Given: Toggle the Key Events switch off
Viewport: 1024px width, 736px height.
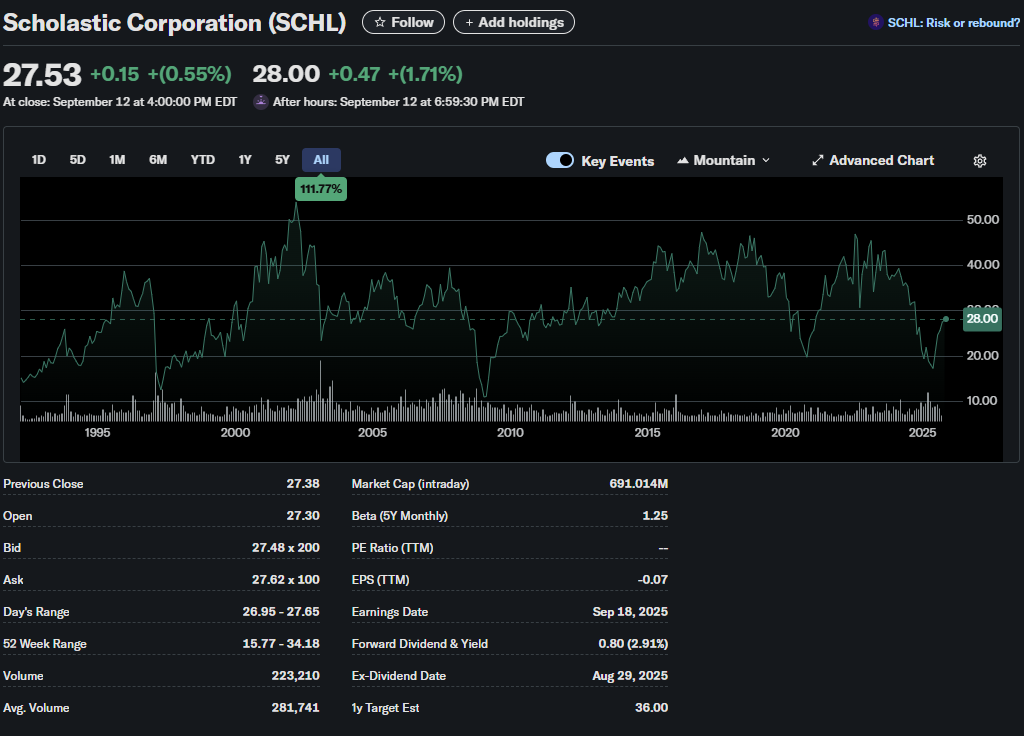Looking at the screenshot, I should pyautogui.click(x=559, y=161).
